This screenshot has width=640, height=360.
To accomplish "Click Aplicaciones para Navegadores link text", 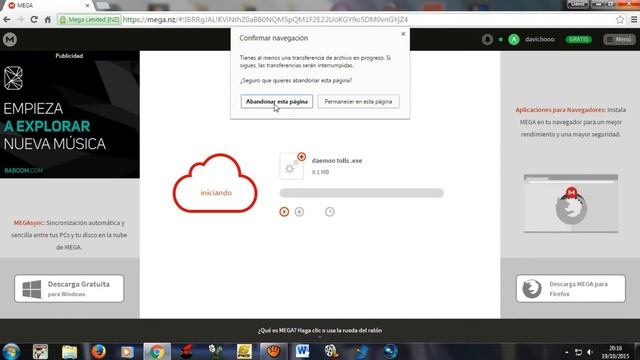I will 560,110.
